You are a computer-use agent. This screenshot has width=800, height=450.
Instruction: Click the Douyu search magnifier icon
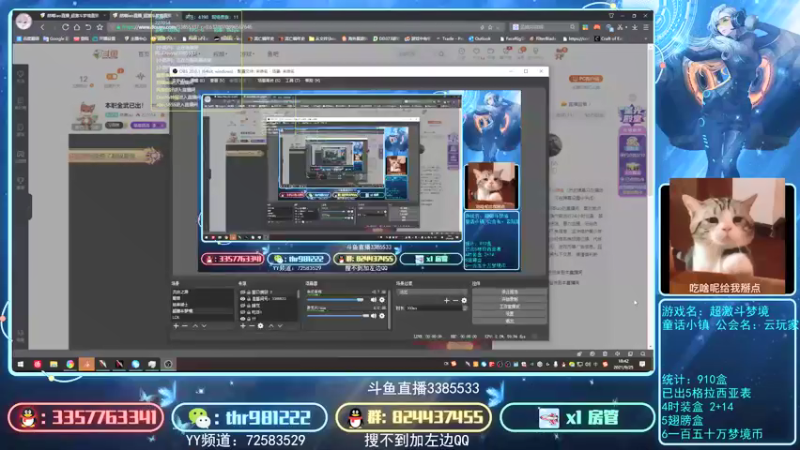[441, 53]
